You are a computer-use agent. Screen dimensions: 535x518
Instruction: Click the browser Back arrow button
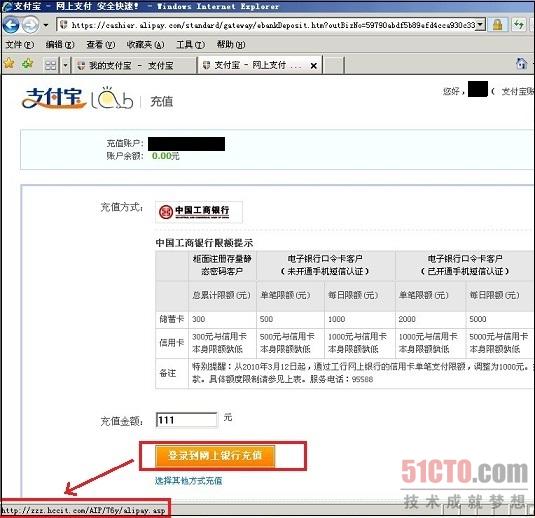tap(11, 25)
